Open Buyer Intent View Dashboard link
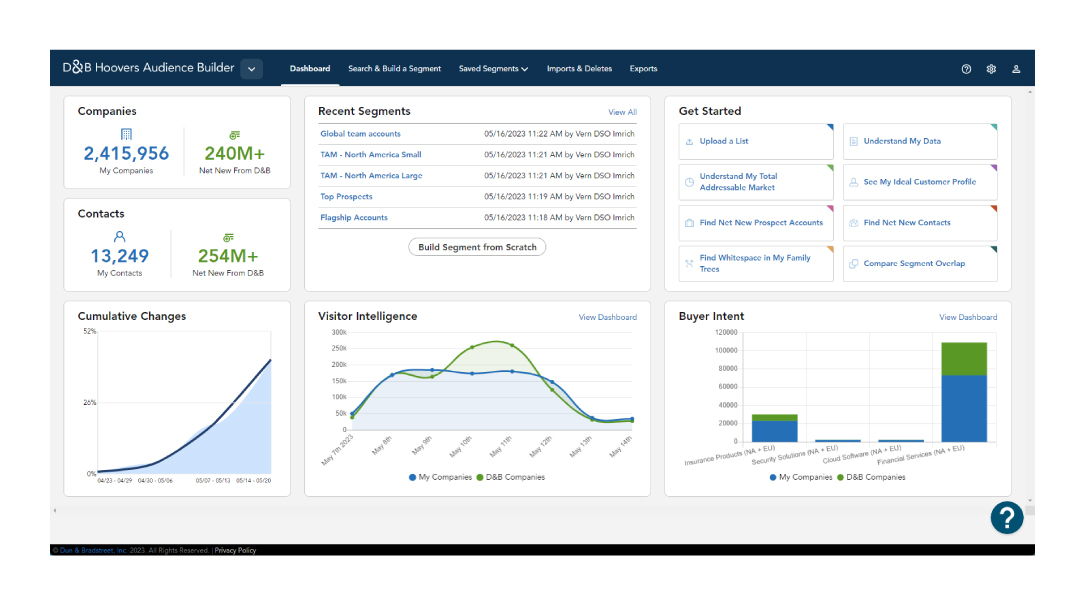Image resolution: width=1090 pixels, height=606 pixels. tap(968, 317)
